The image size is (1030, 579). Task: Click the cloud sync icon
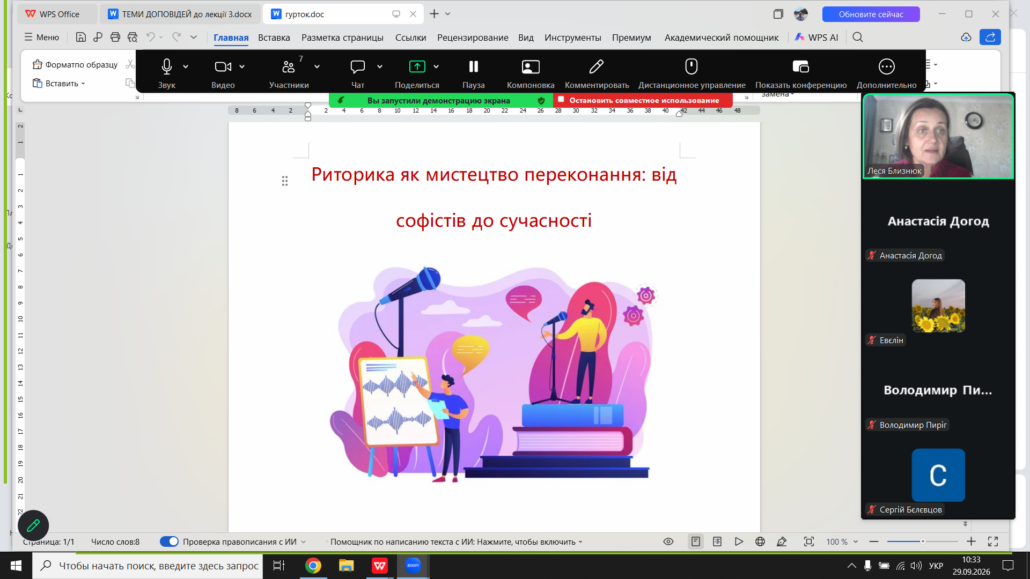pyautogui.click(x=966, y=37)
